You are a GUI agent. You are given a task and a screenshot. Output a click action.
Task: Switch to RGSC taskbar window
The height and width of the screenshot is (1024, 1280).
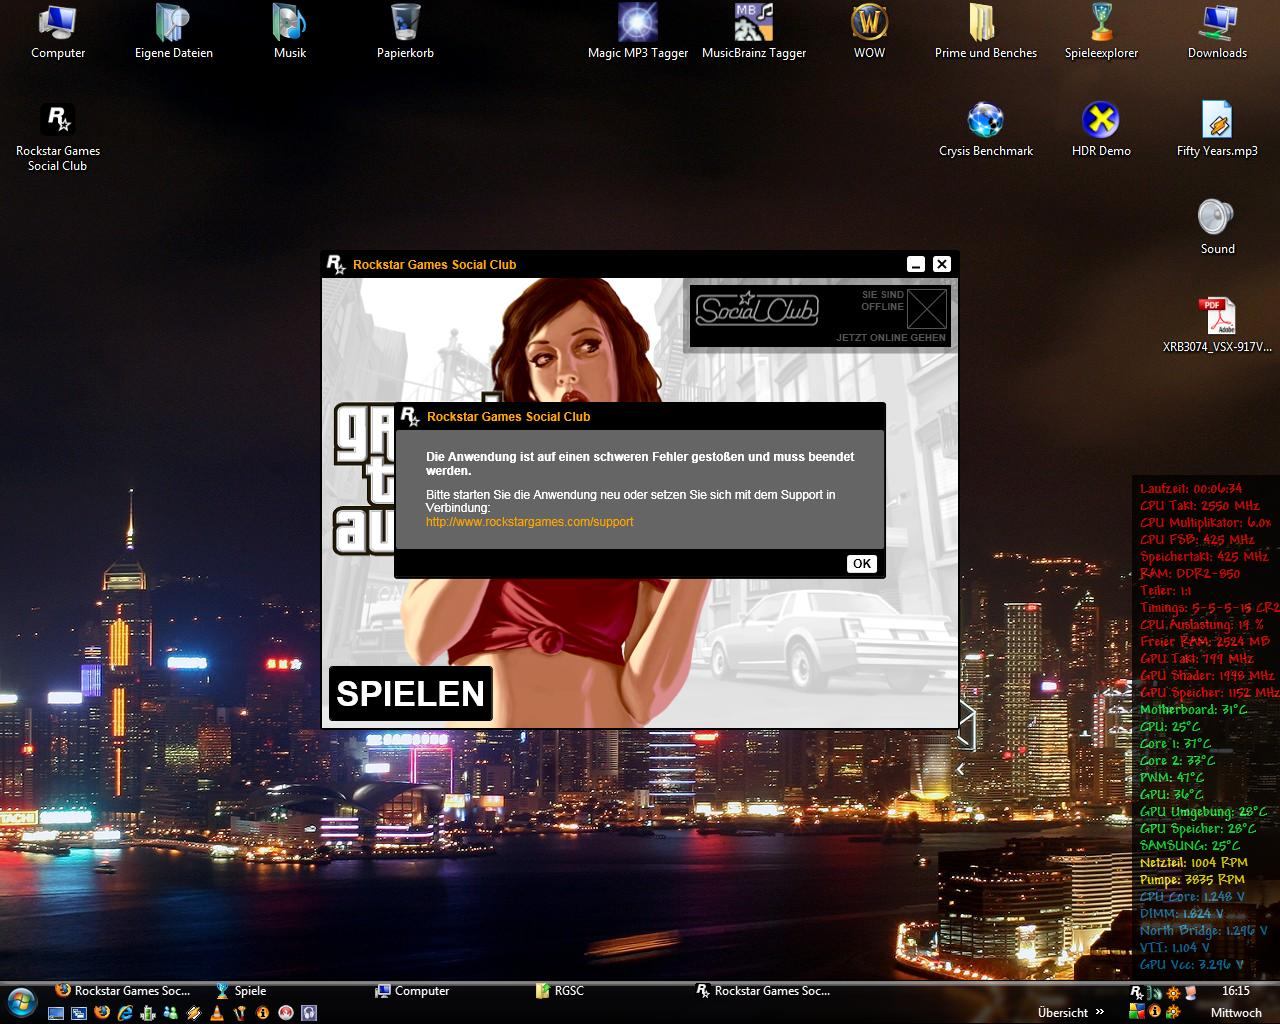coord(560,991)
